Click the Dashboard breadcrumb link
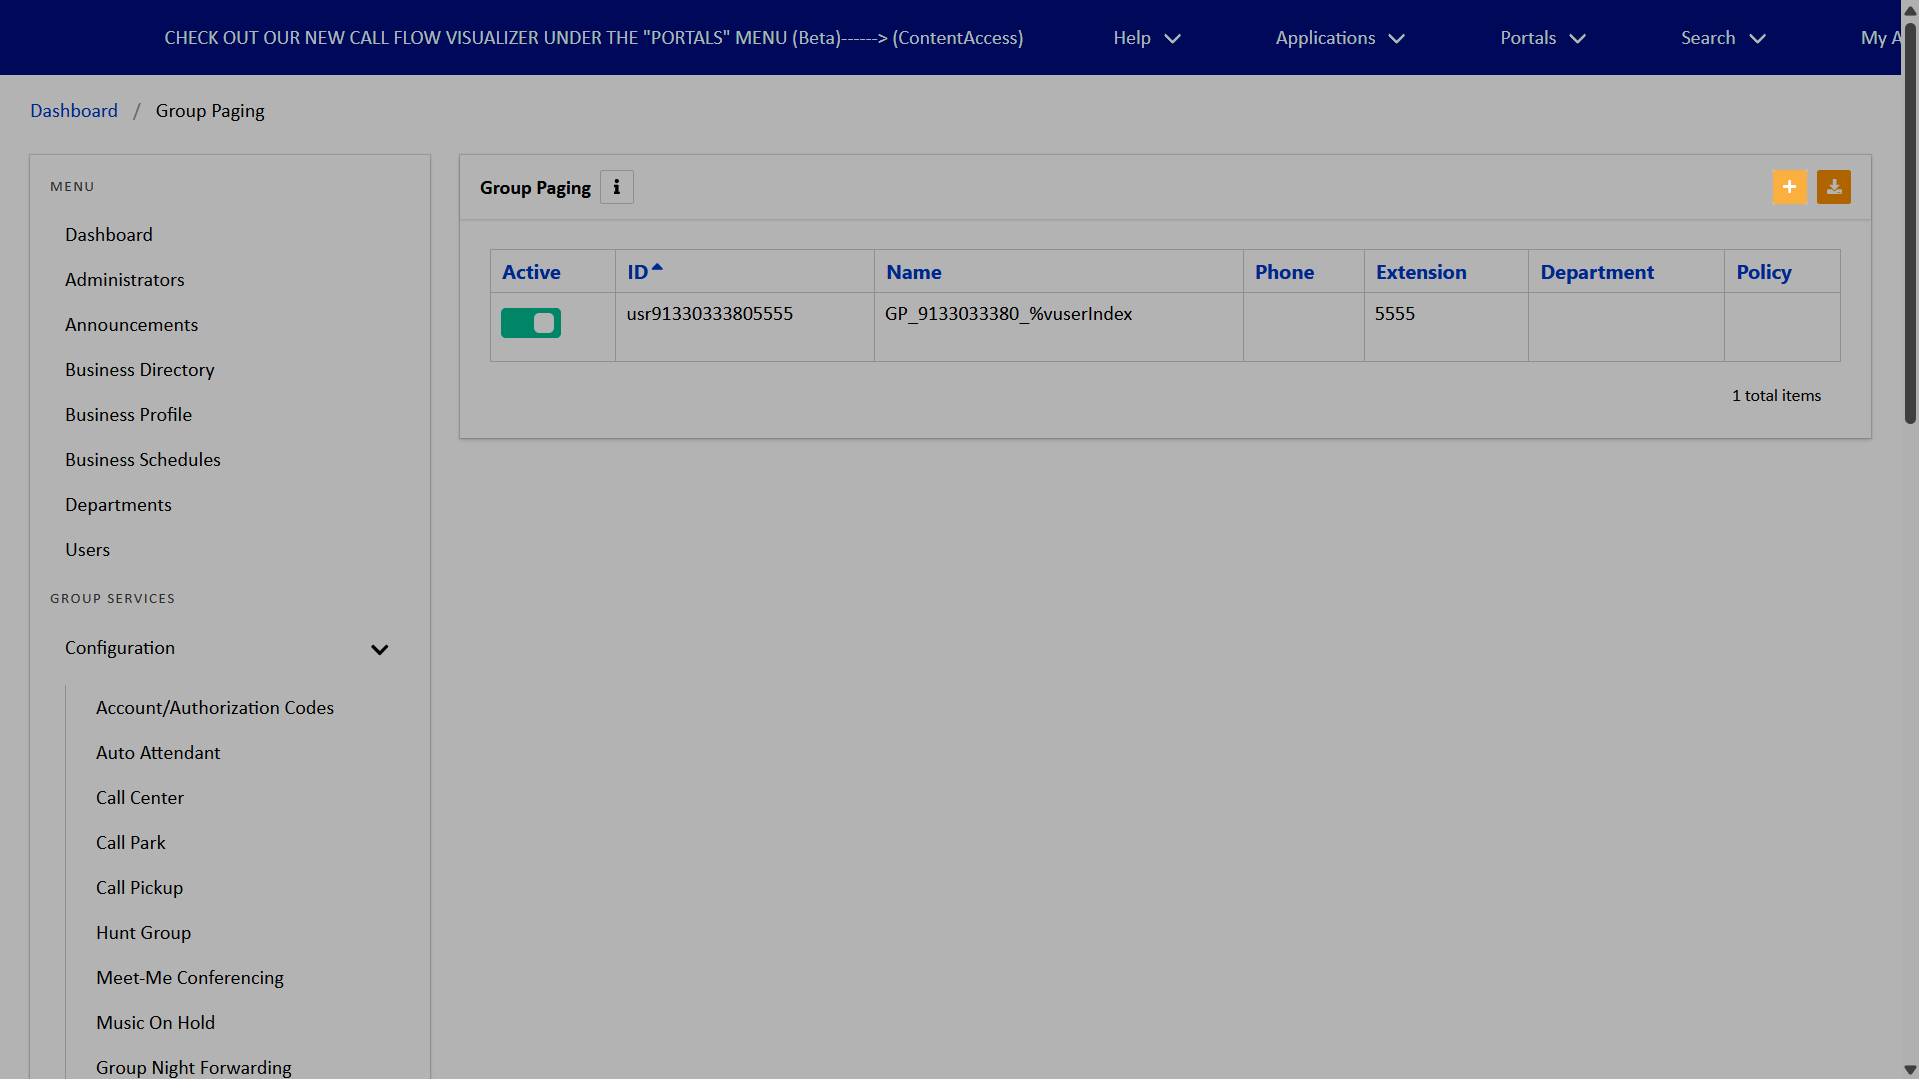Image resolution: width=1919 pixels, height=1079 pixels. pyautogui.click(x=74, y=111)
